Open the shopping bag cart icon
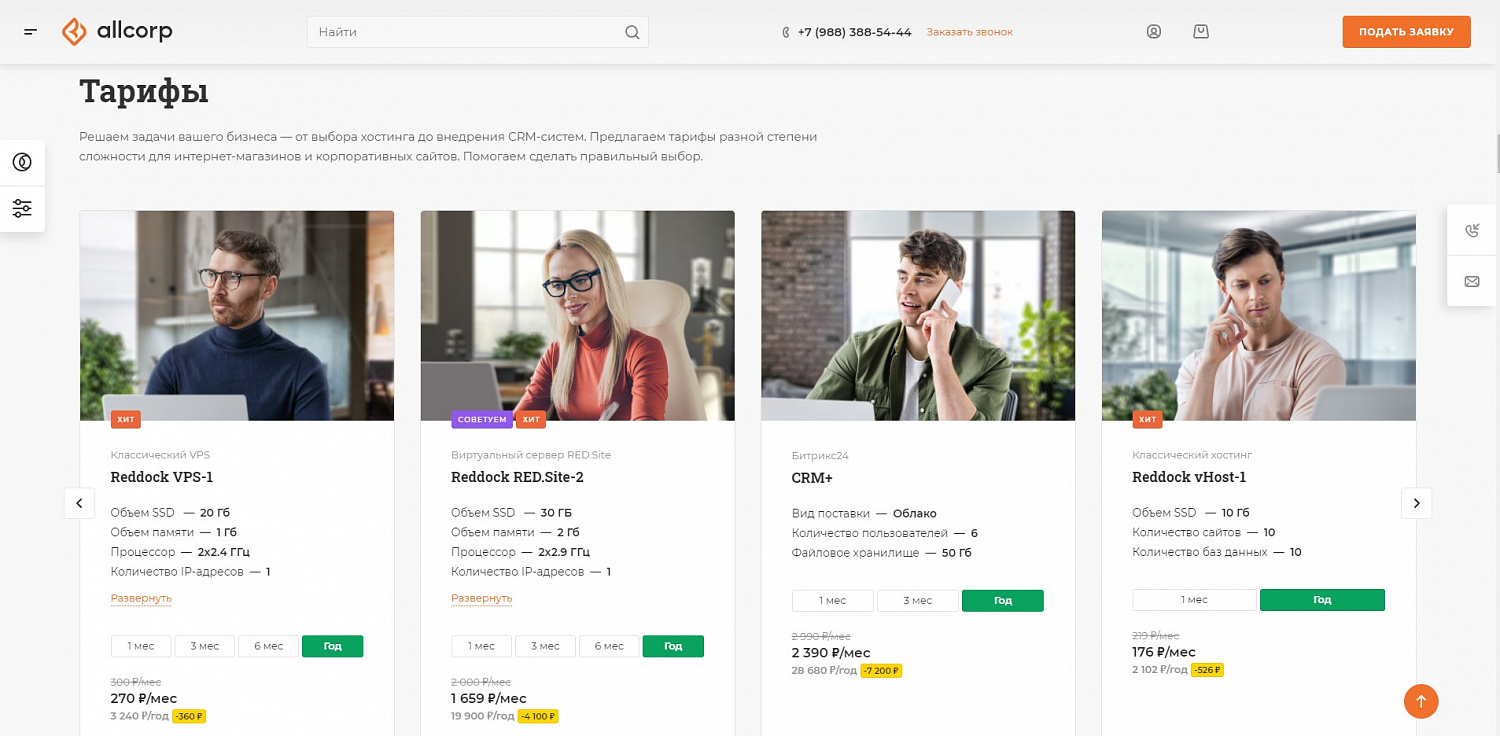The width and height of the screenshot is (1500, 736). 1201,32
